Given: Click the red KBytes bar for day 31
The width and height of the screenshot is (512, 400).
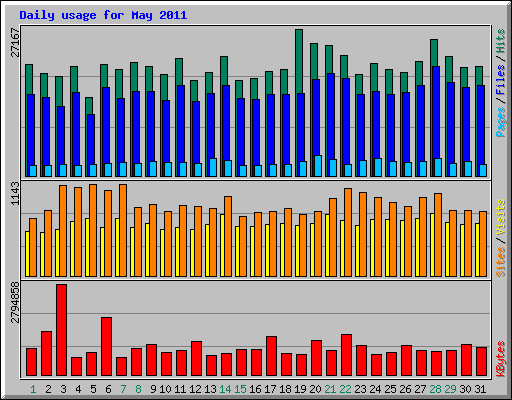Looking at the screenshot, I should [x=481, y=362].
